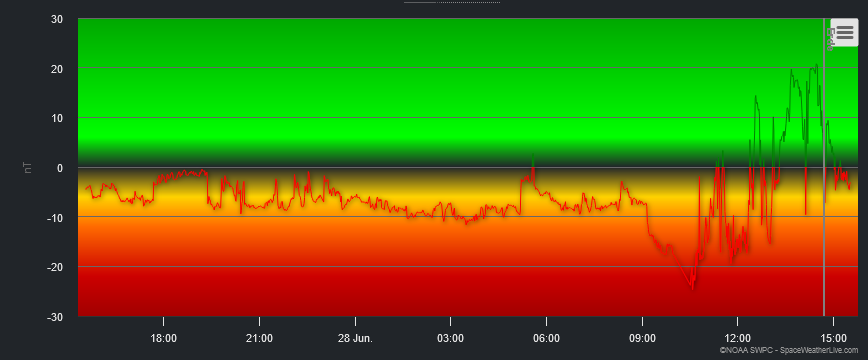Click the '06:00' time axis label
The image size is (868, 360).
point(546,338)
